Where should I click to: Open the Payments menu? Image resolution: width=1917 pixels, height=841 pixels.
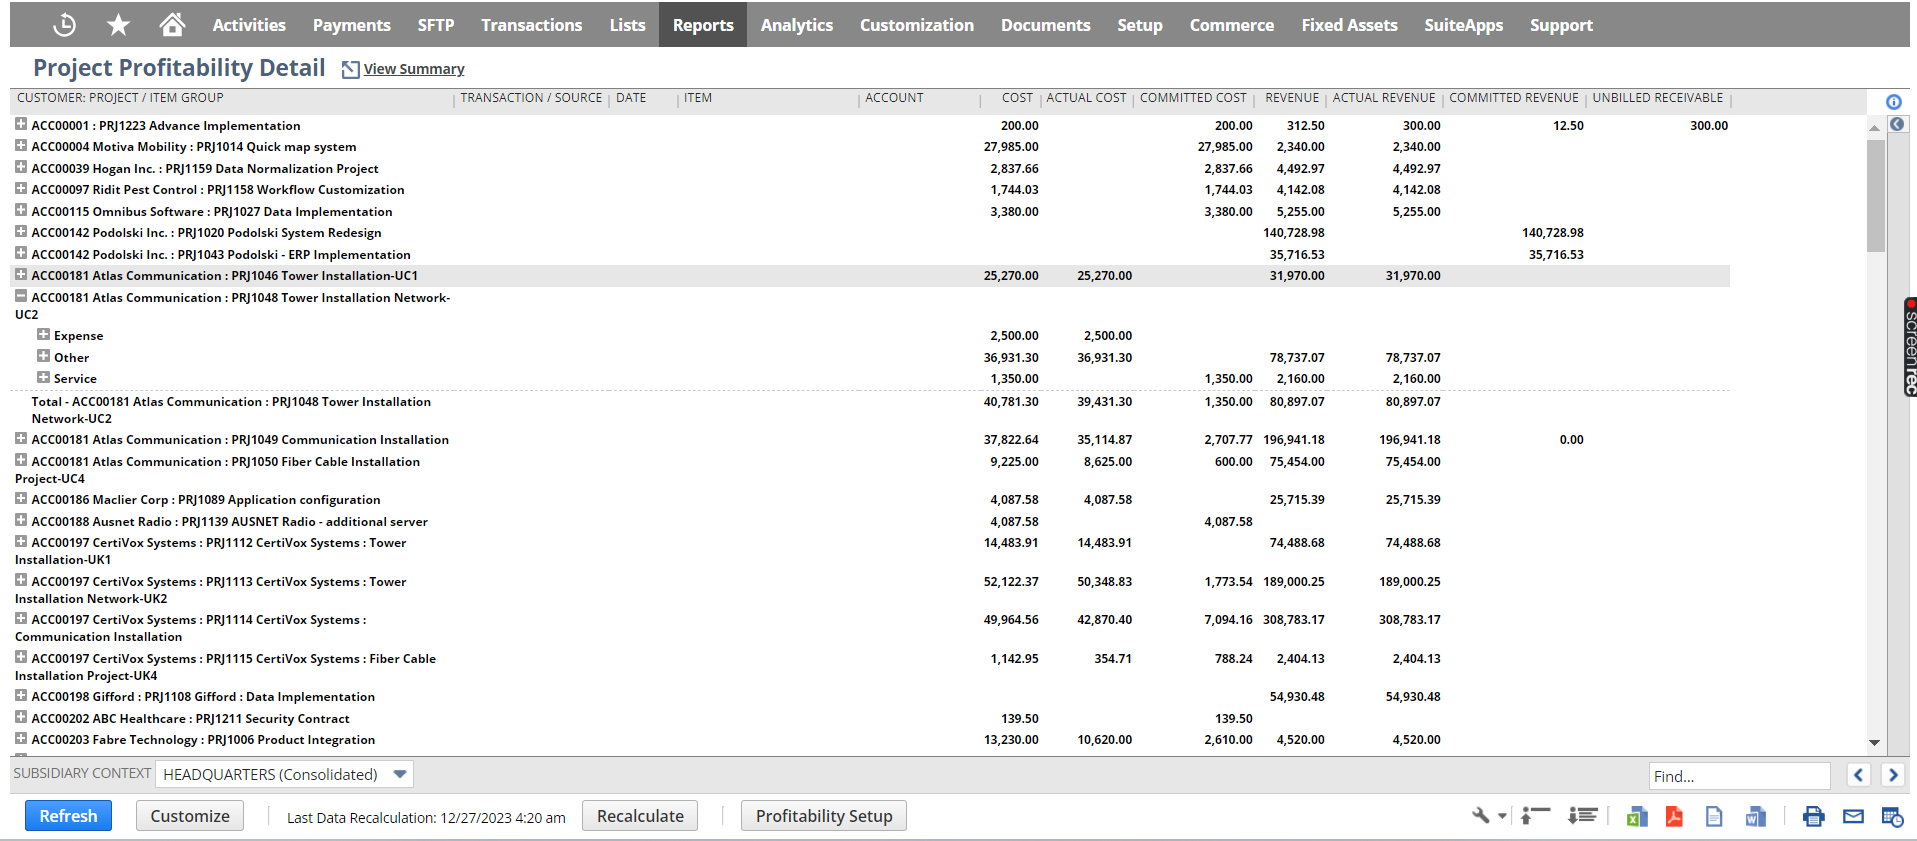tap(352, 25)
